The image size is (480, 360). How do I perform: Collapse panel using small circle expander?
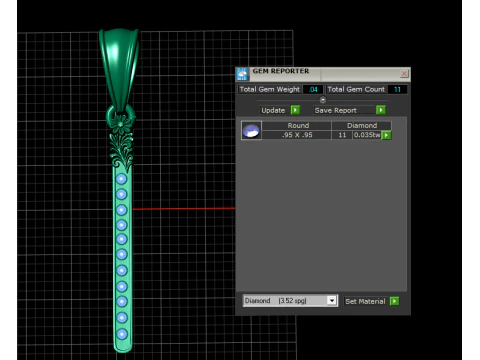point(323,100)
